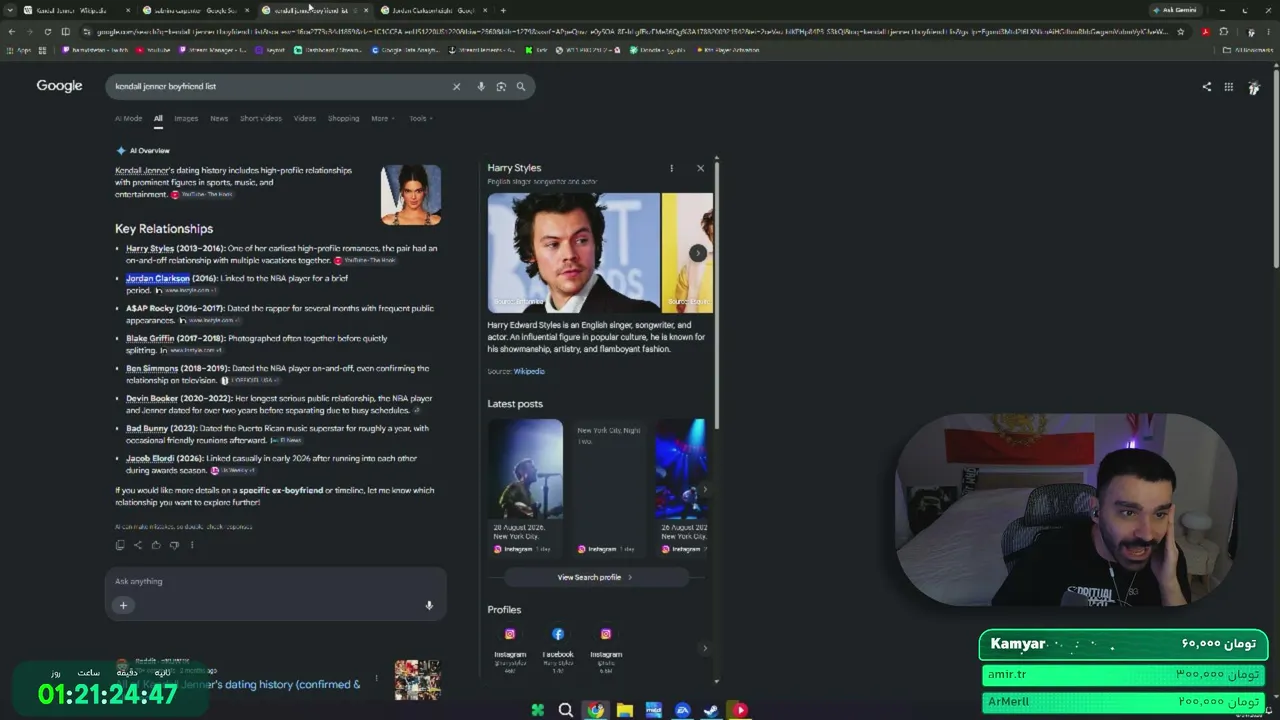This screenshot has height=720, width=1280.
Task: Give thumbs down to AI Overview
Action: click(174, 545)
